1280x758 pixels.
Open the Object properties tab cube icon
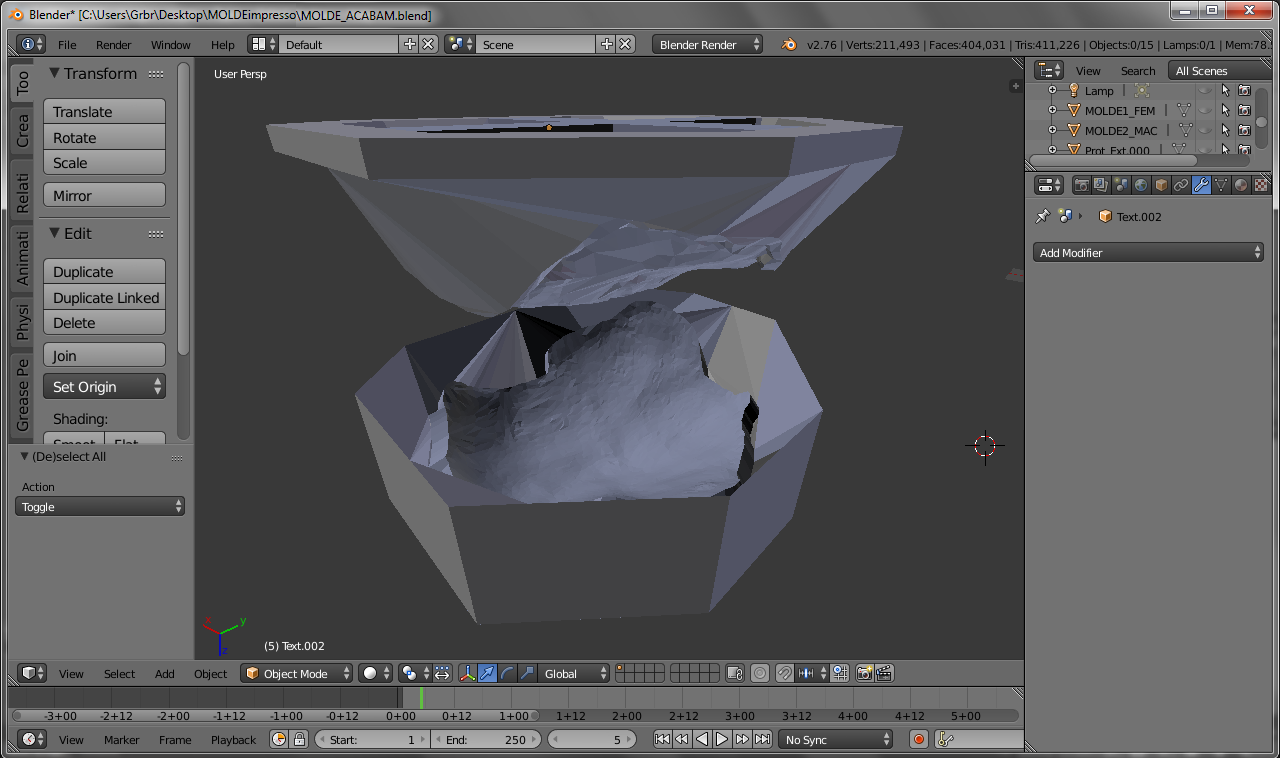point(1161,185)
